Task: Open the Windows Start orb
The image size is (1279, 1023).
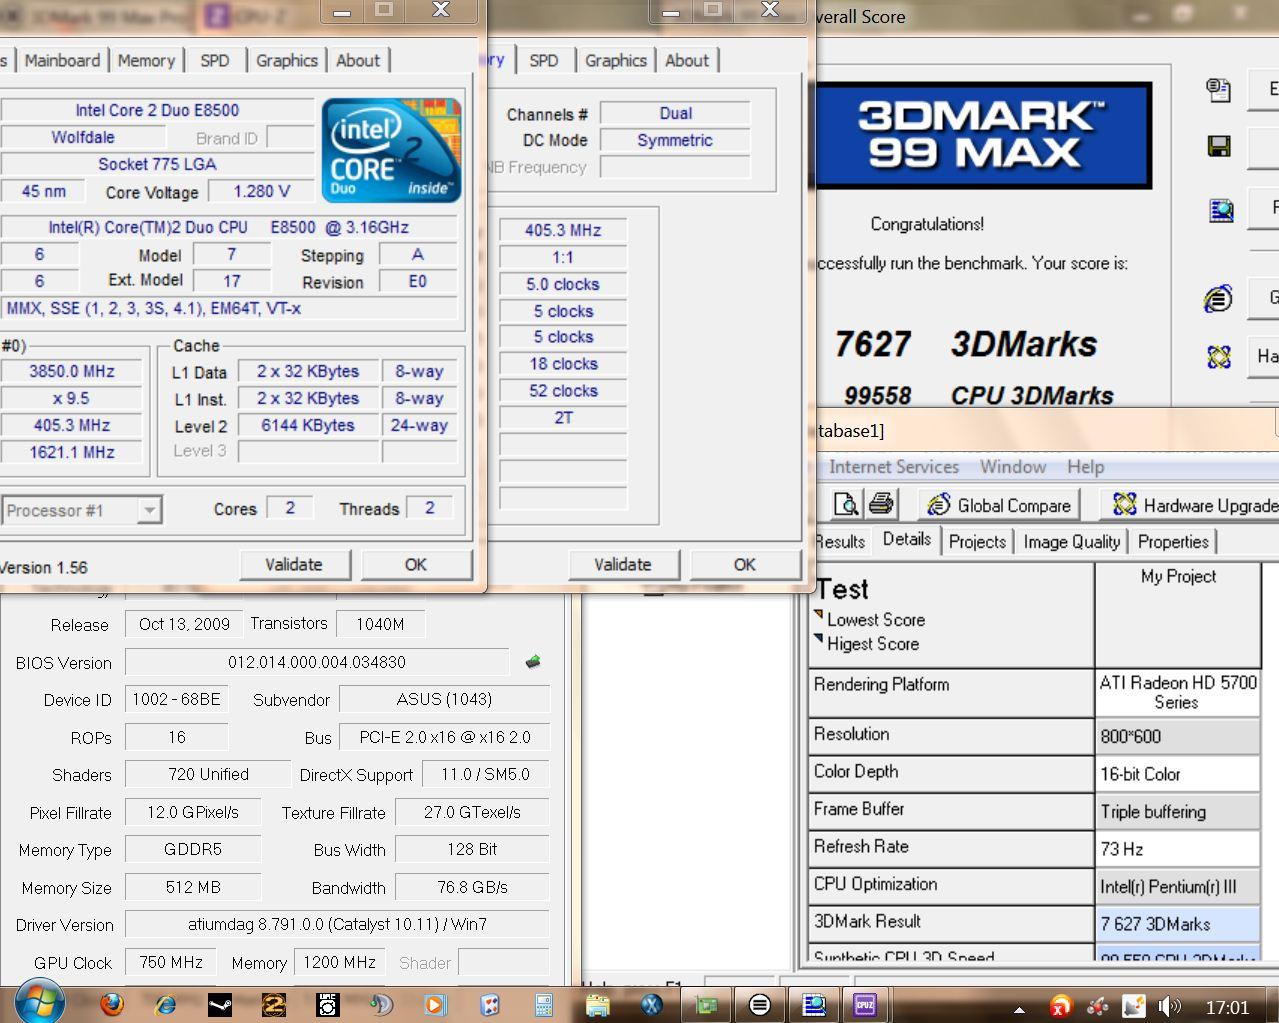Action: [40, 1003]
